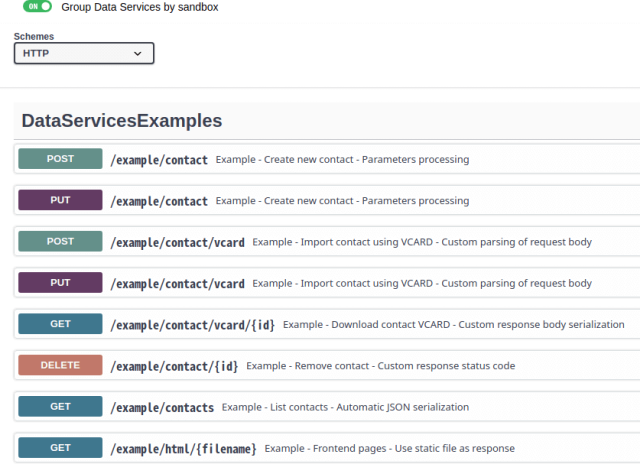Click GET badge for /example/html/{filename}
Image resolution: width=640 pixels, height=464 pixels.
click(x=60, y=448)
